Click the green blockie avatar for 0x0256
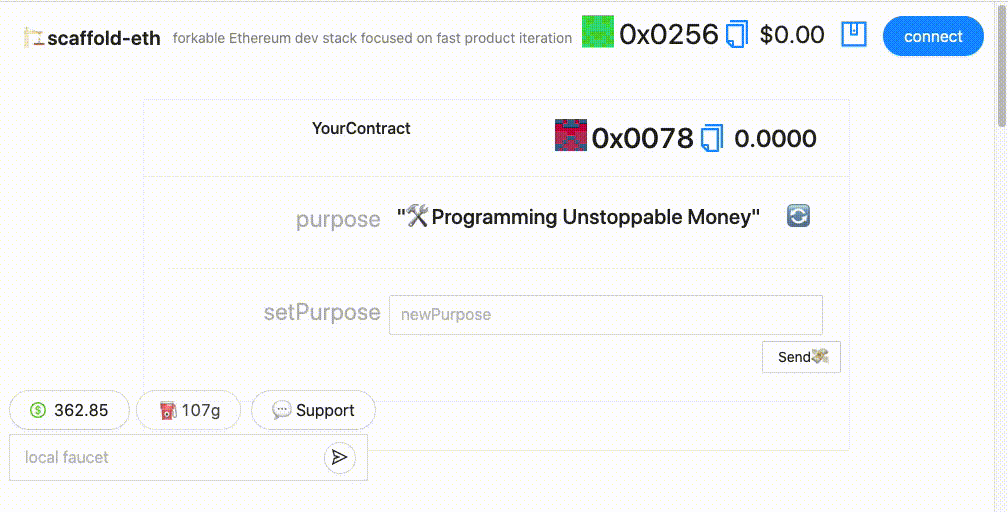This screenshot has height=512, width=1008. [598, 32]
